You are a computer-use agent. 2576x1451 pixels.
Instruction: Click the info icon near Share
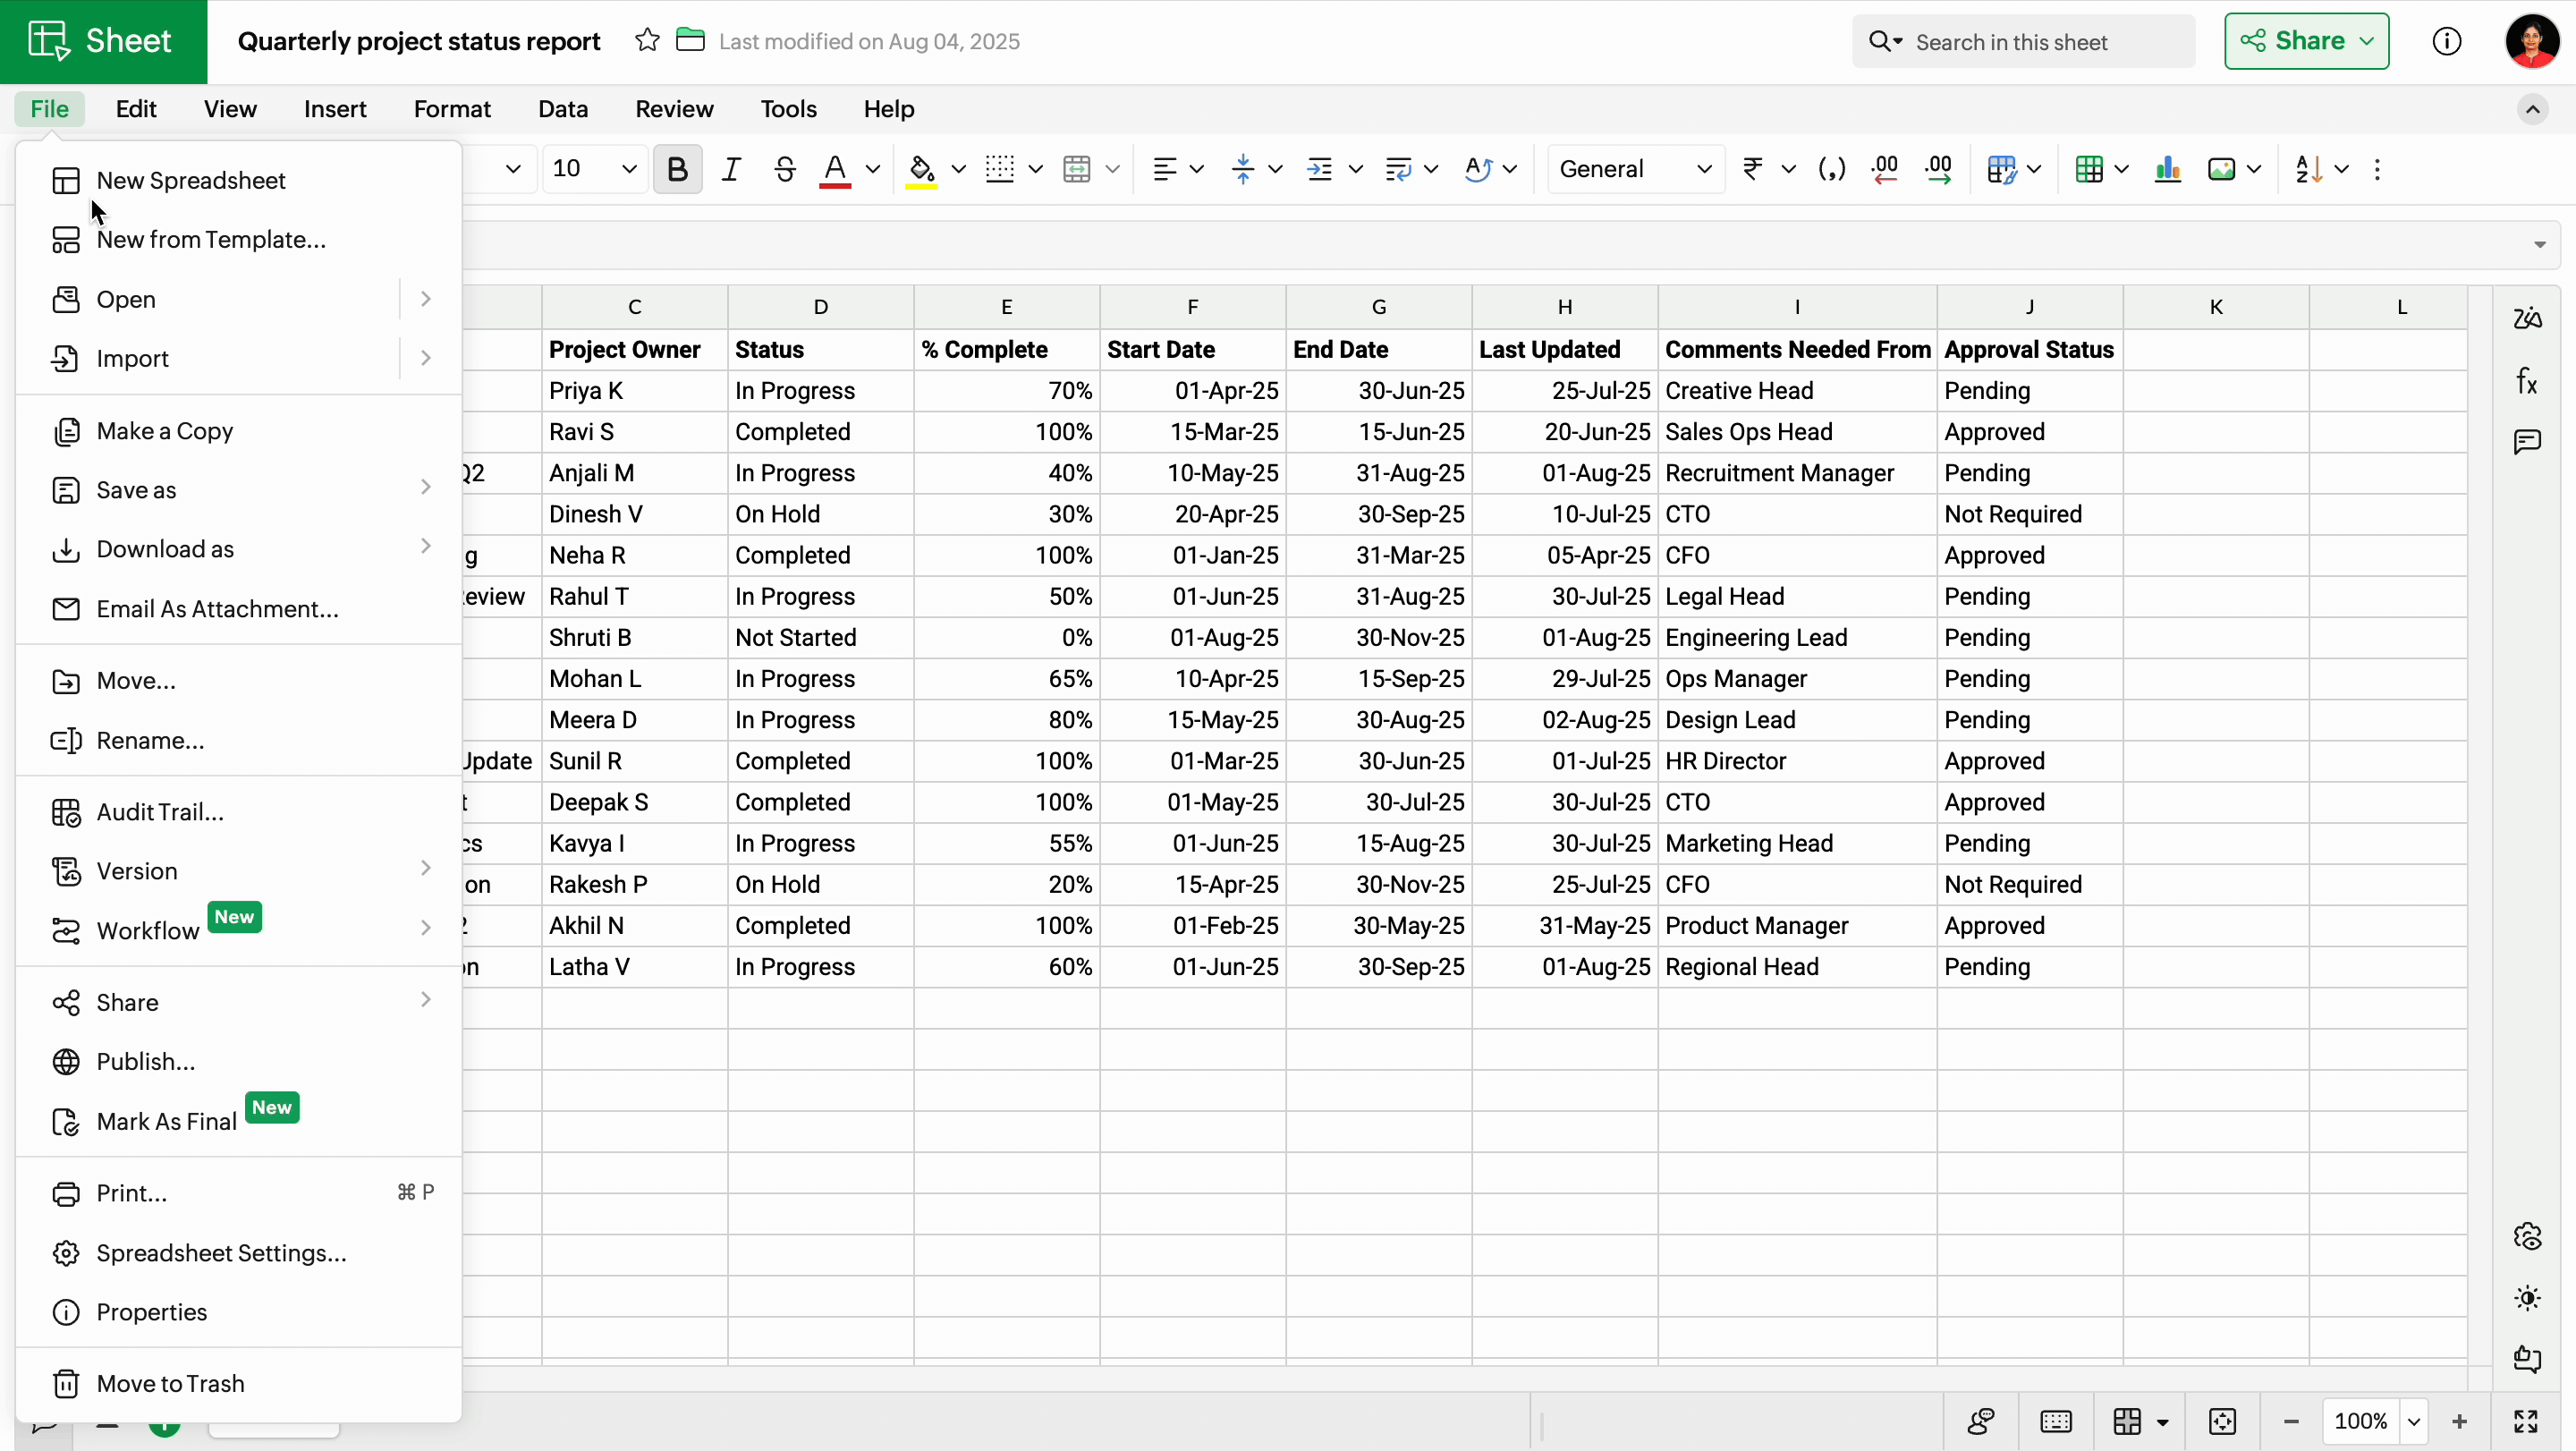pyautogui.click(x=2446, y=41)
